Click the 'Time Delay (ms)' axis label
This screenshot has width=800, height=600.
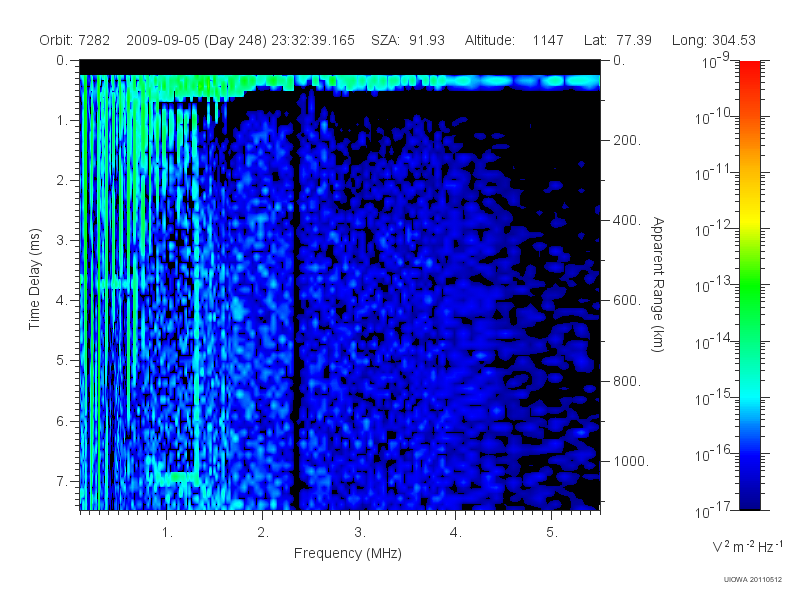click(x=34, y=279)
